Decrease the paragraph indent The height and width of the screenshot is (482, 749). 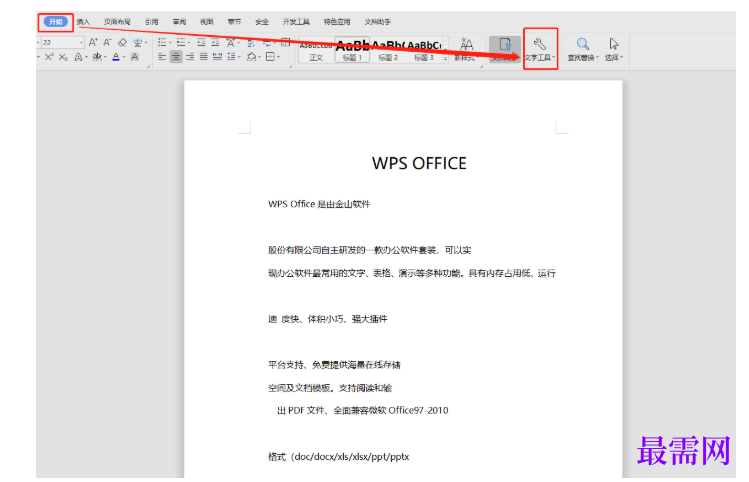pyautogui.click(x=201, y=43)
